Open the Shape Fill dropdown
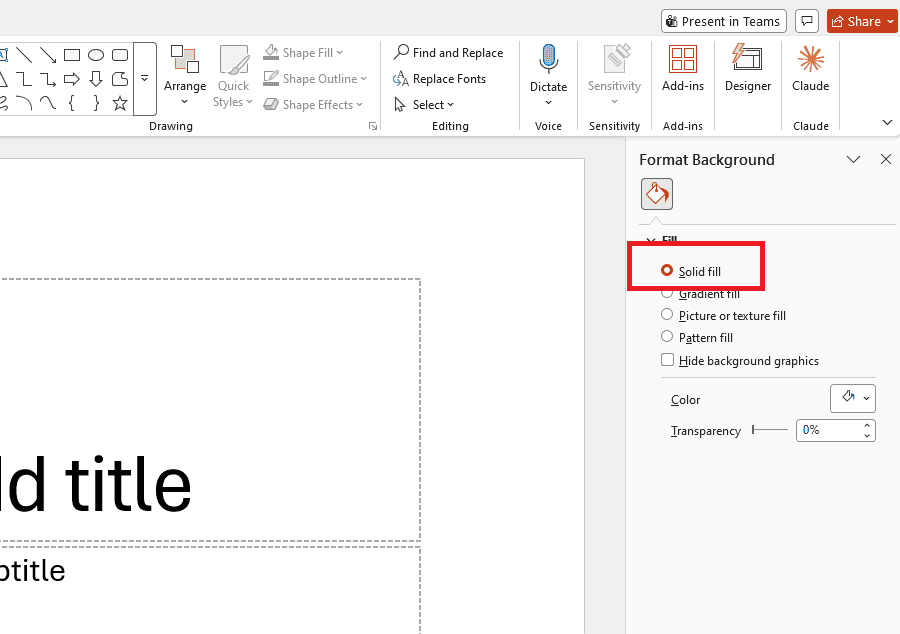900x634 pixels. point(303,53)
